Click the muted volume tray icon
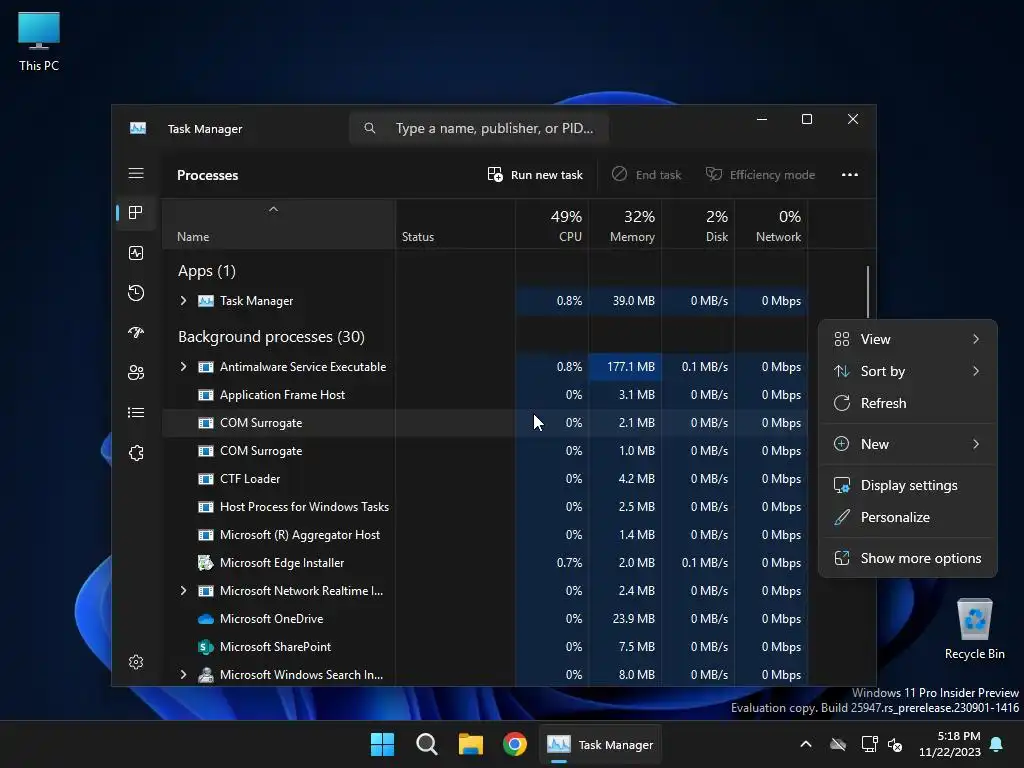Image resolution: width=1024 pixels, height=768 pixels. (x=895, y=744)
